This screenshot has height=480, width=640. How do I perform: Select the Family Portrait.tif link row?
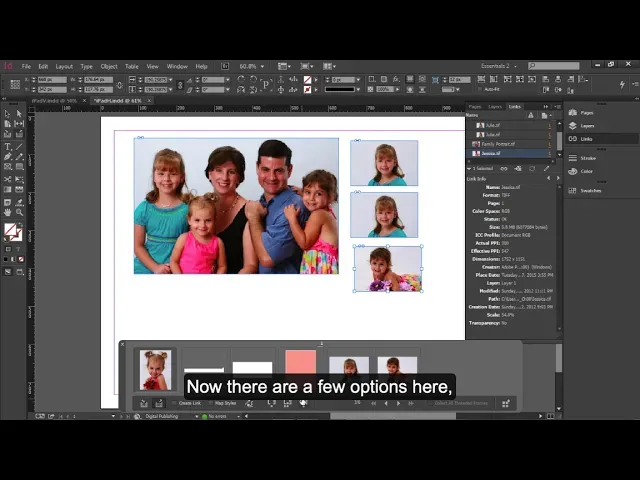(x=498, y=144)
